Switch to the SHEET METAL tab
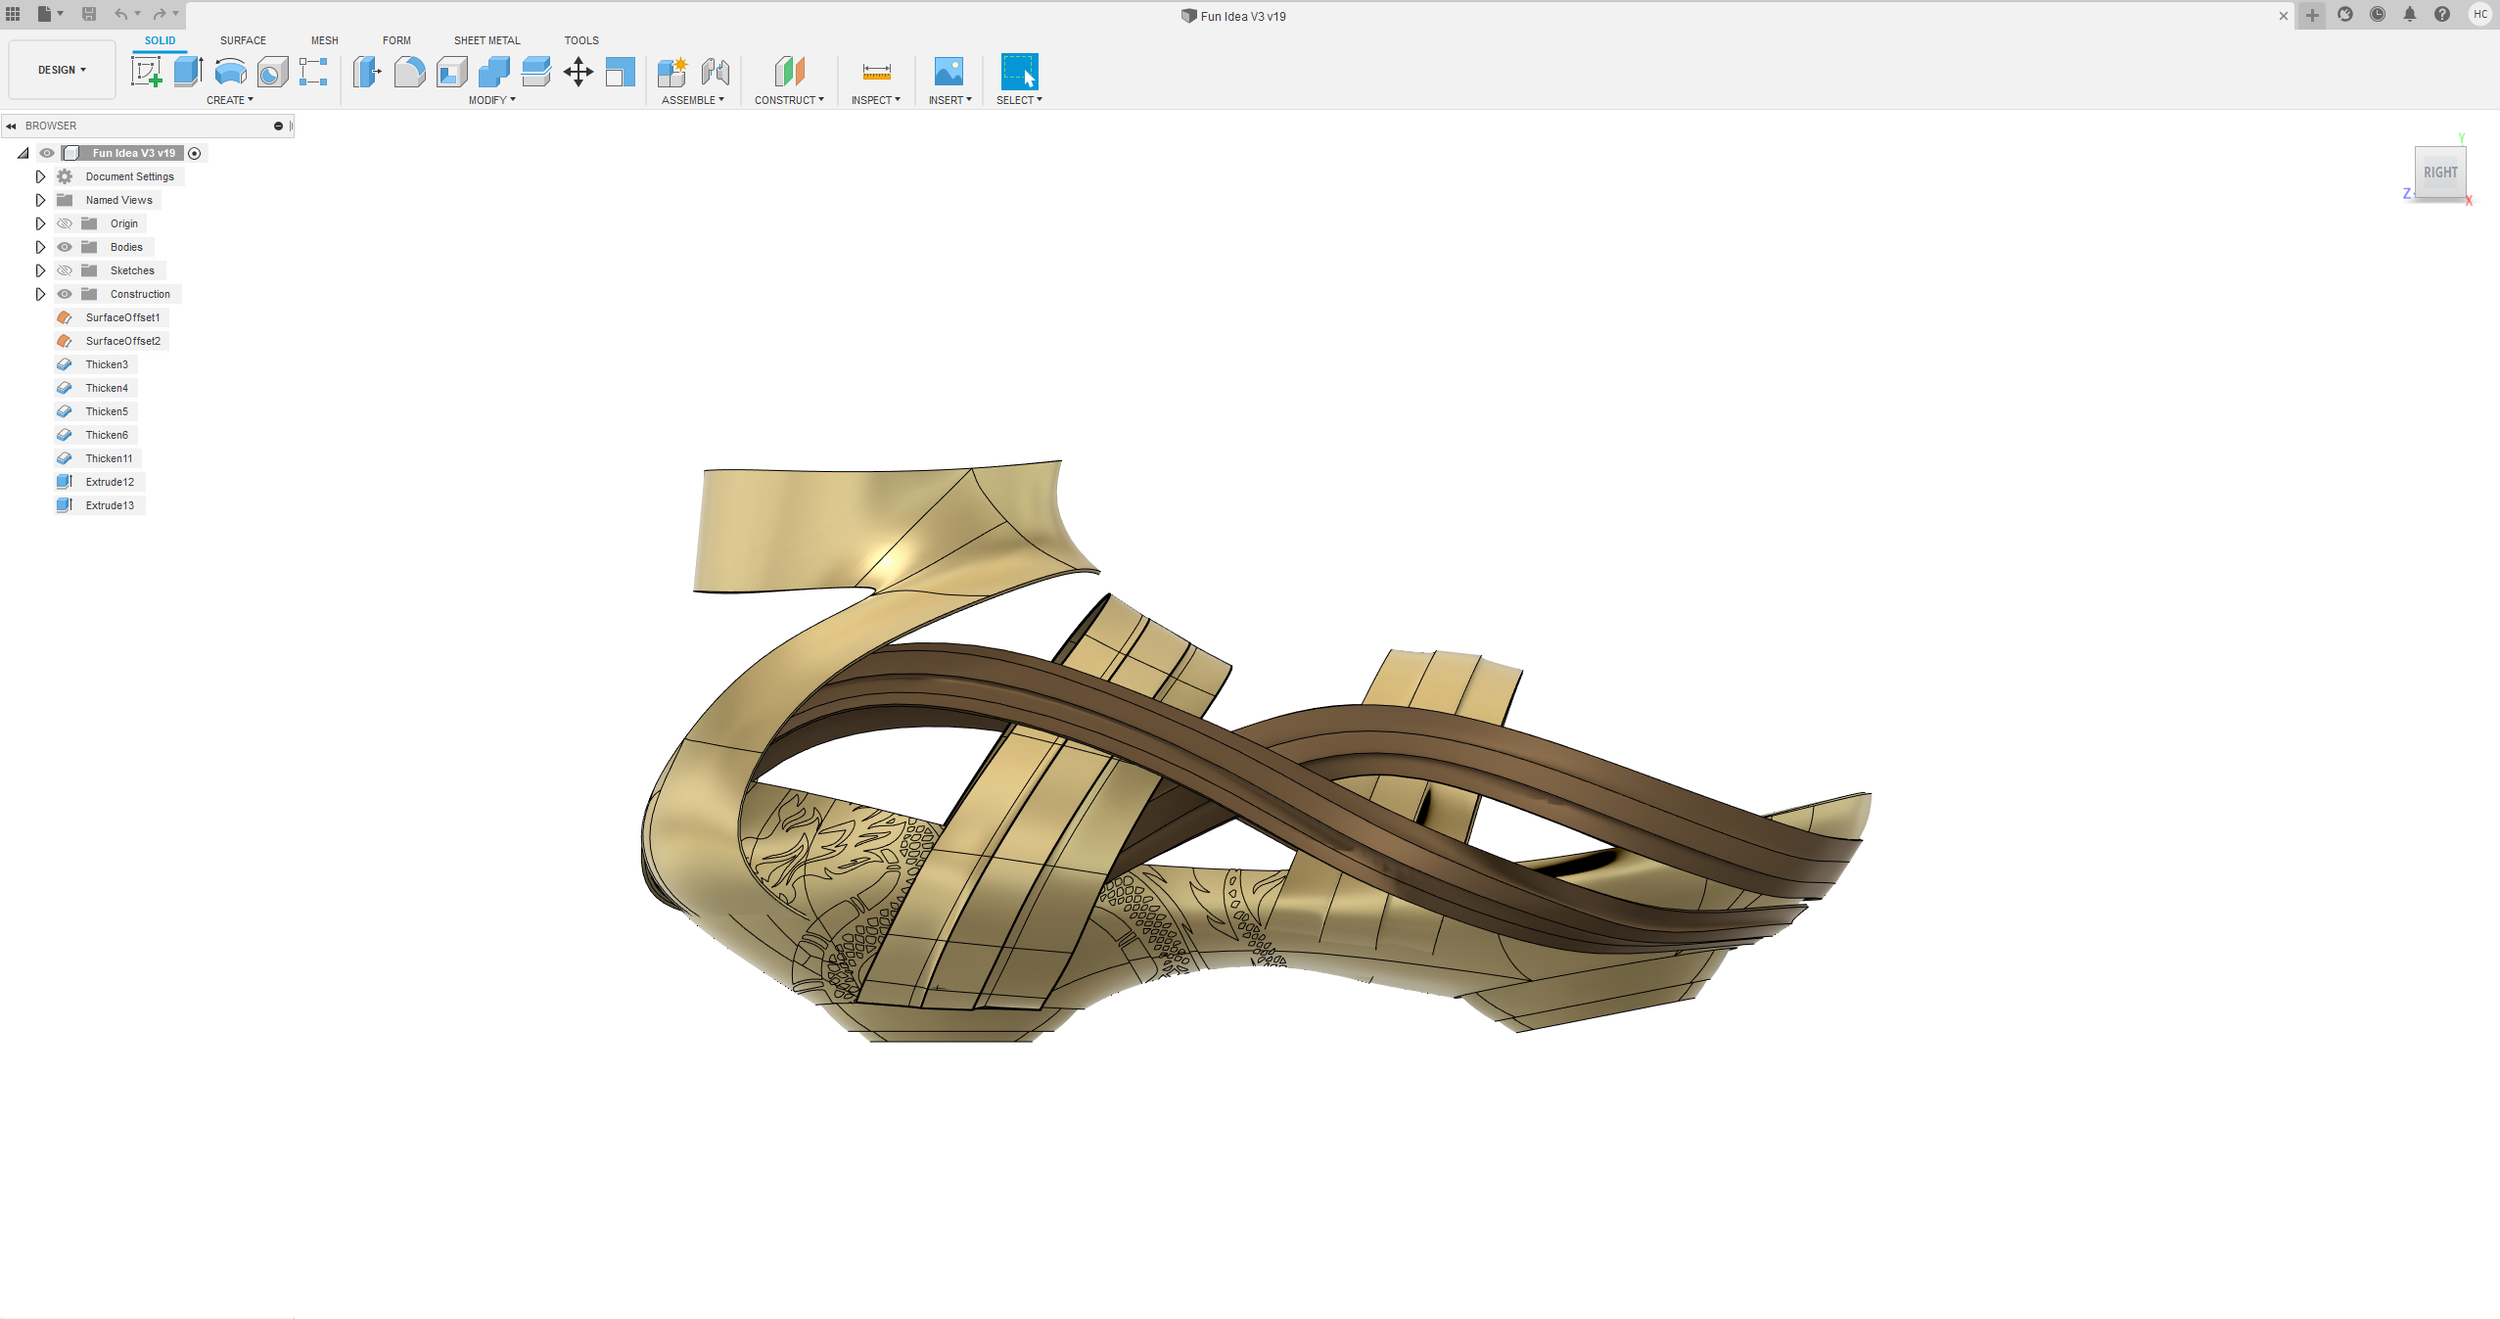The width and height of the screenshot is (2500, 1319). tap(487, 41)
